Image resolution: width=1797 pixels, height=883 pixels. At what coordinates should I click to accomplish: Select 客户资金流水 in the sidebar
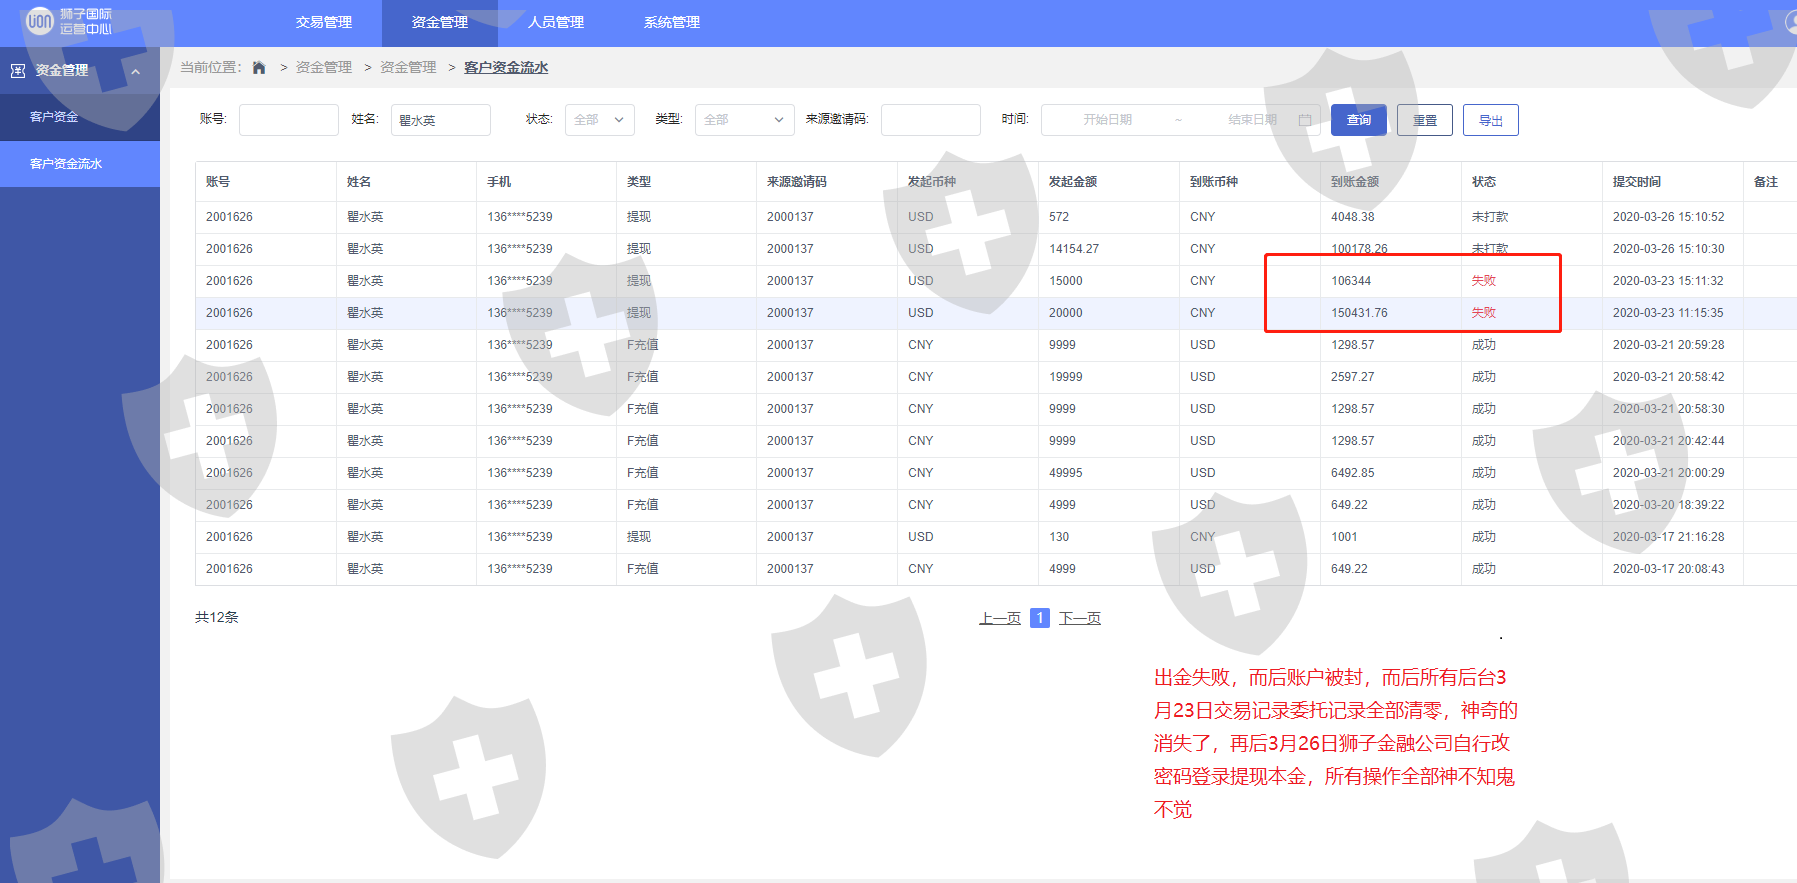point(66,164)
